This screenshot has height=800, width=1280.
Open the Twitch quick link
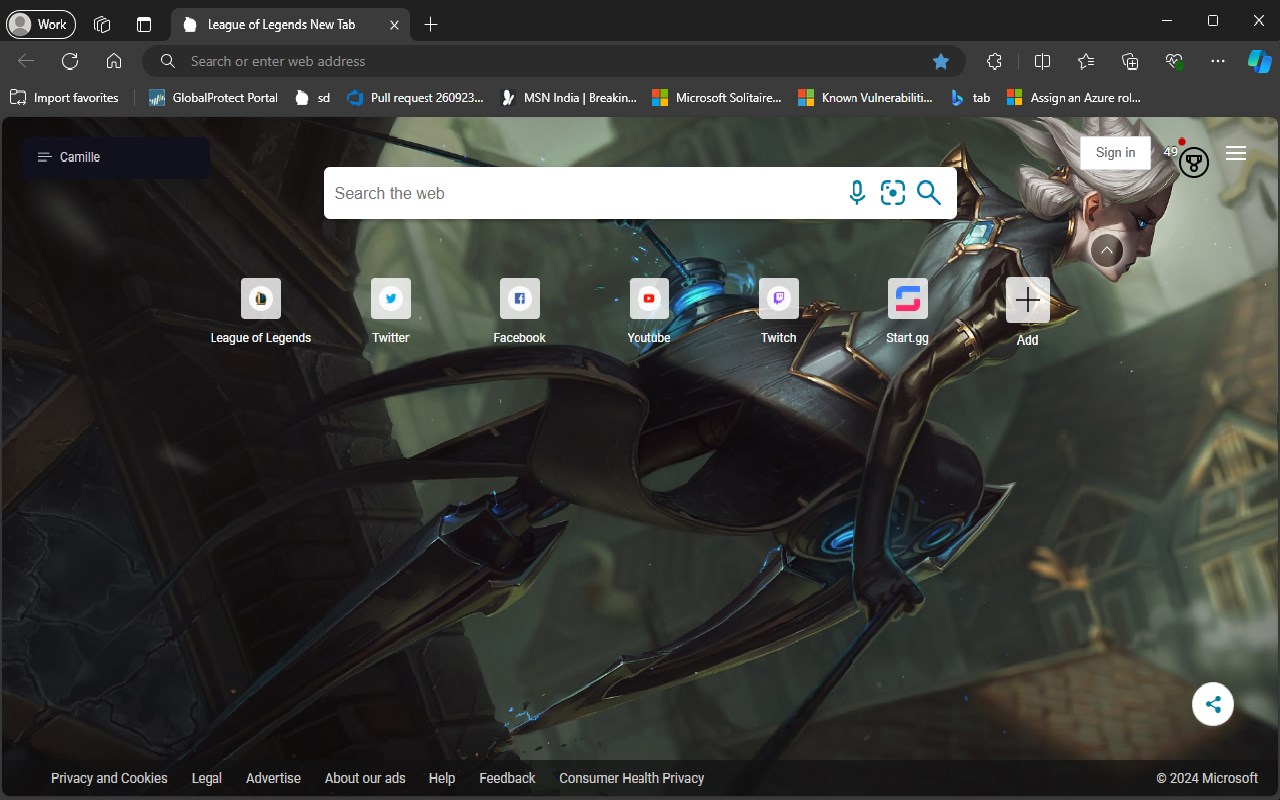coord(779,311)
